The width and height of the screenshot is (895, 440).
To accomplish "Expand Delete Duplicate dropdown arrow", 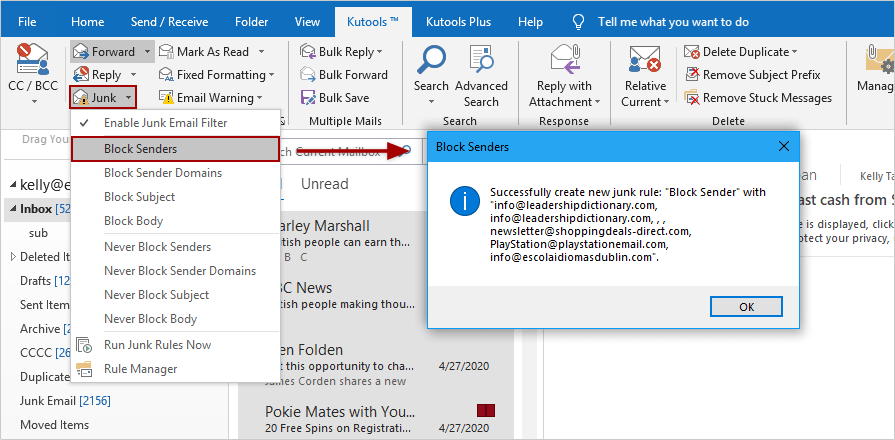I will pyautogui.click(x=794, y=52).
